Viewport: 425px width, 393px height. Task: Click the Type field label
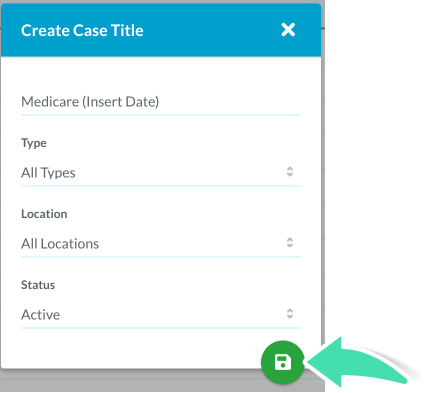coord(34,143)
